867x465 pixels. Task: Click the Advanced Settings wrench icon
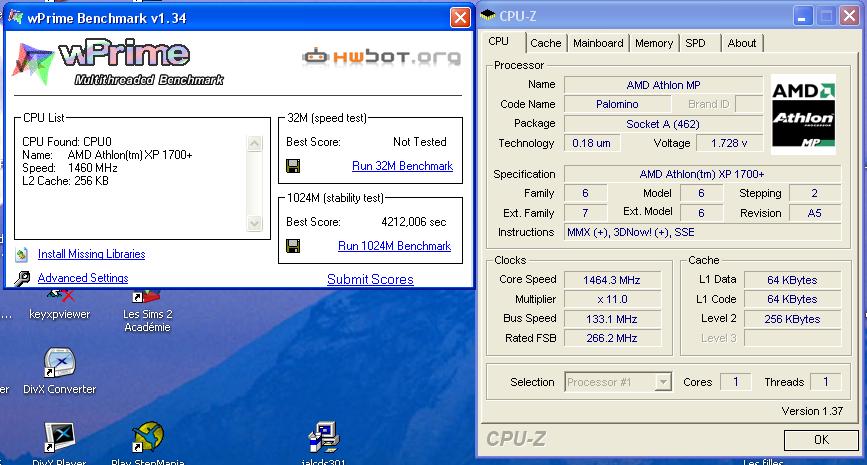click(x=22, y=278)
